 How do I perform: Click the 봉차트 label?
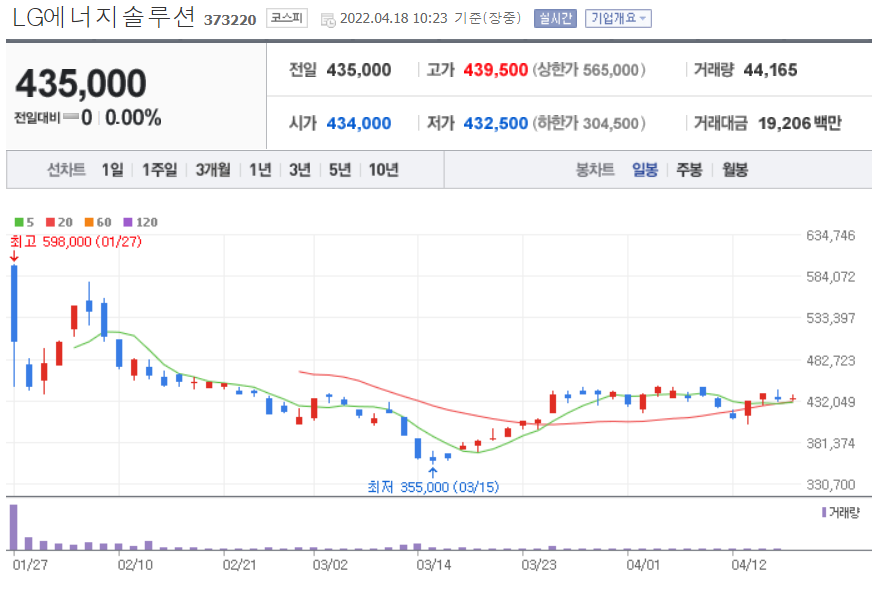595,169
